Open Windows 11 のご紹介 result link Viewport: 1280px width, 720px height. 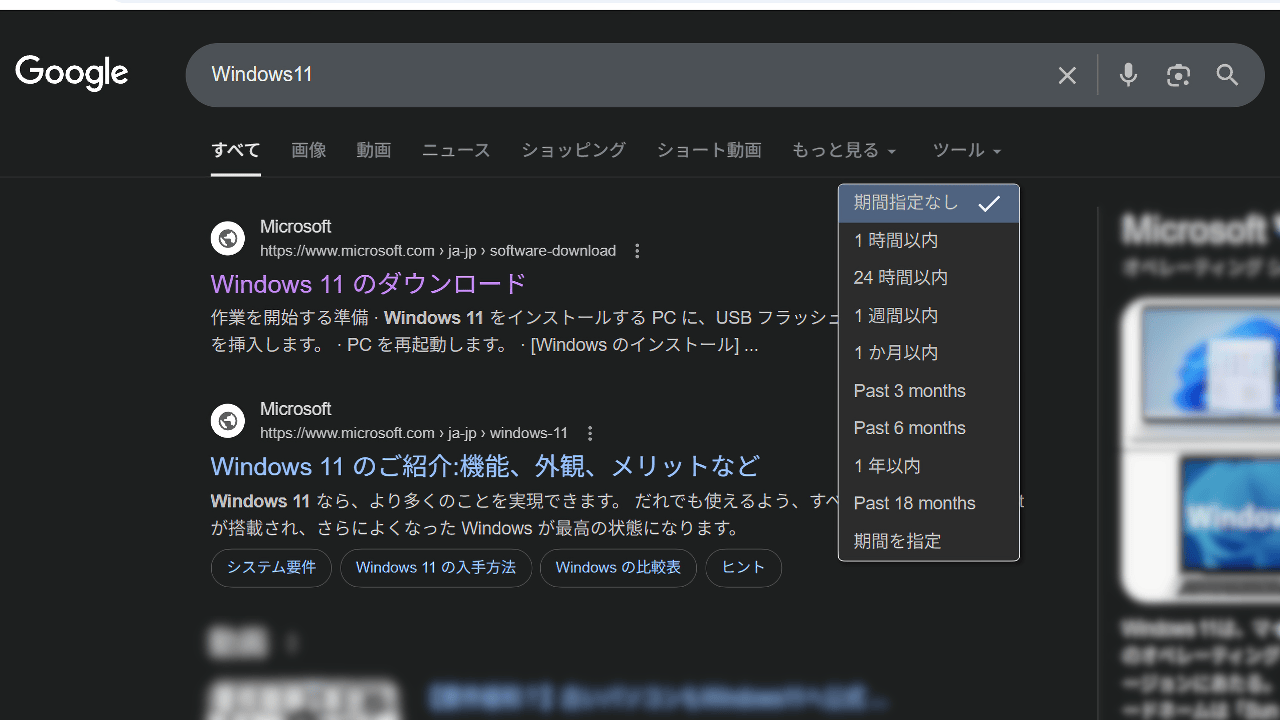485,466
